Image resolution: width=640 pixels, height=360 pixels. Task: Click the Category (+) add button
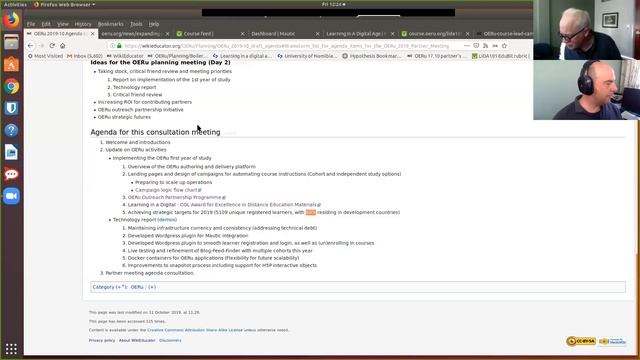[x=152, y=287]
